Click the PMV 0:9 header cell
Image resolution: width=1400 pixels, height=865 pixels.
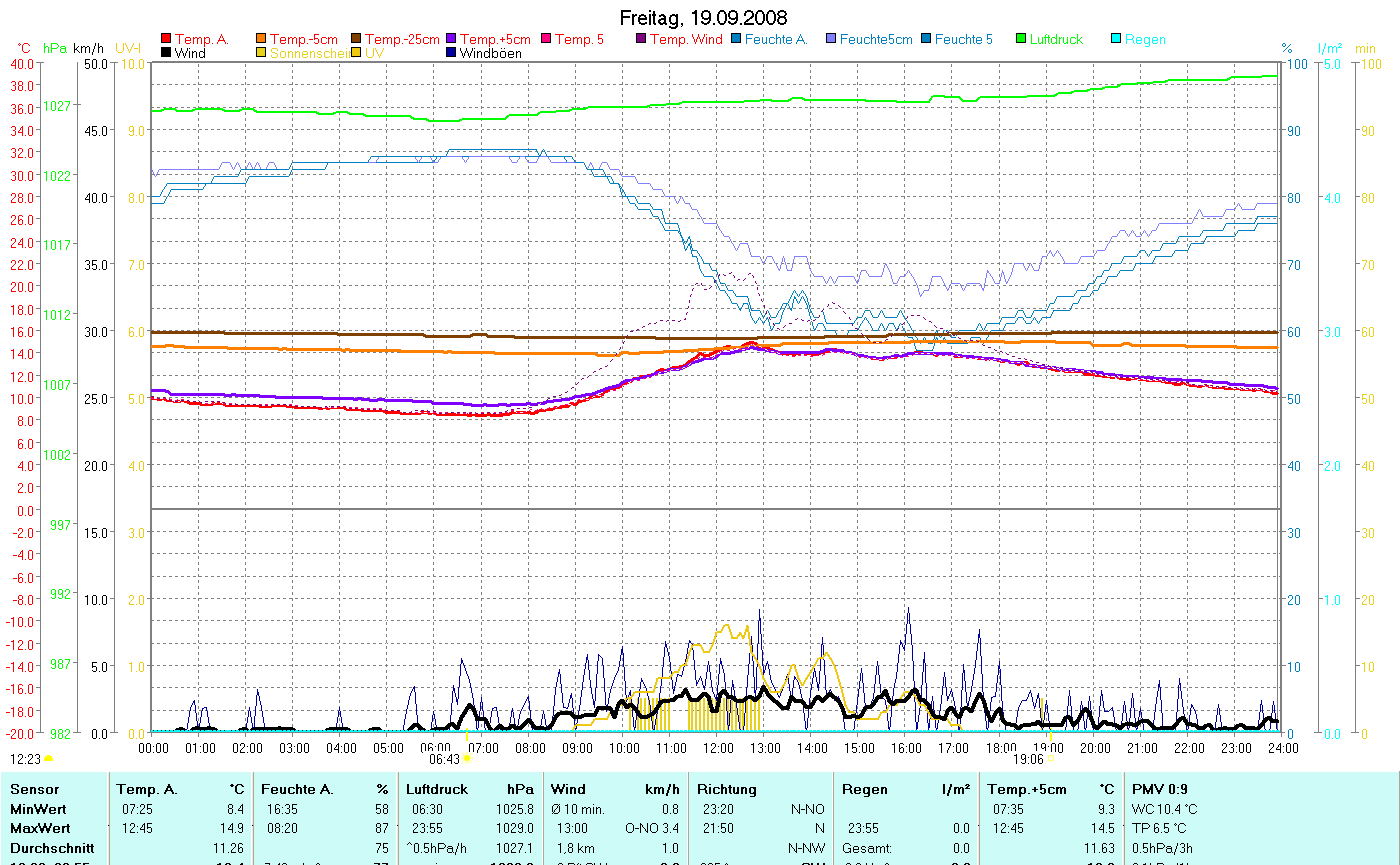1161,789
